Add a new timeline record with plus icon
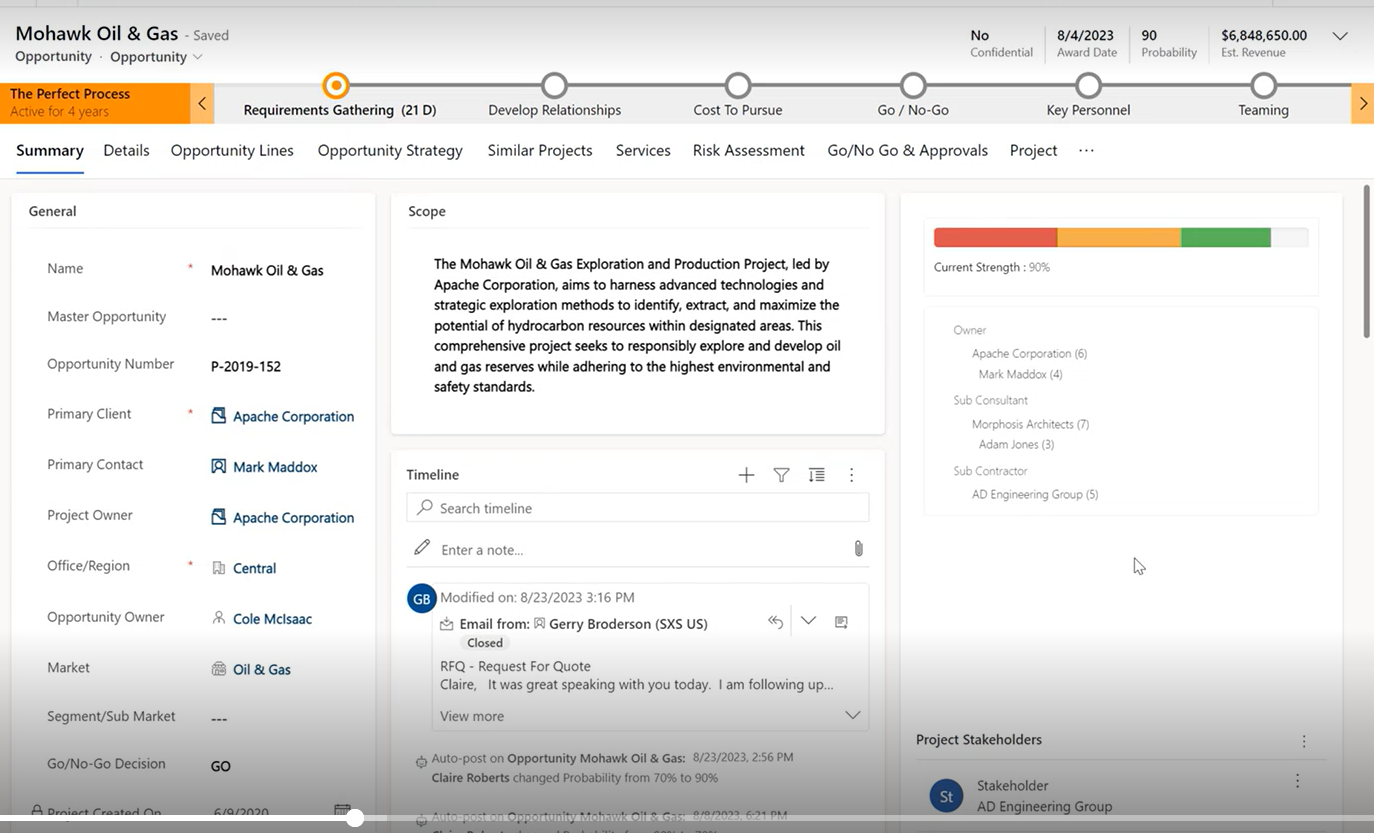Image resolution: width=1374 pixels, height=833 pixels. pos(746,475)
